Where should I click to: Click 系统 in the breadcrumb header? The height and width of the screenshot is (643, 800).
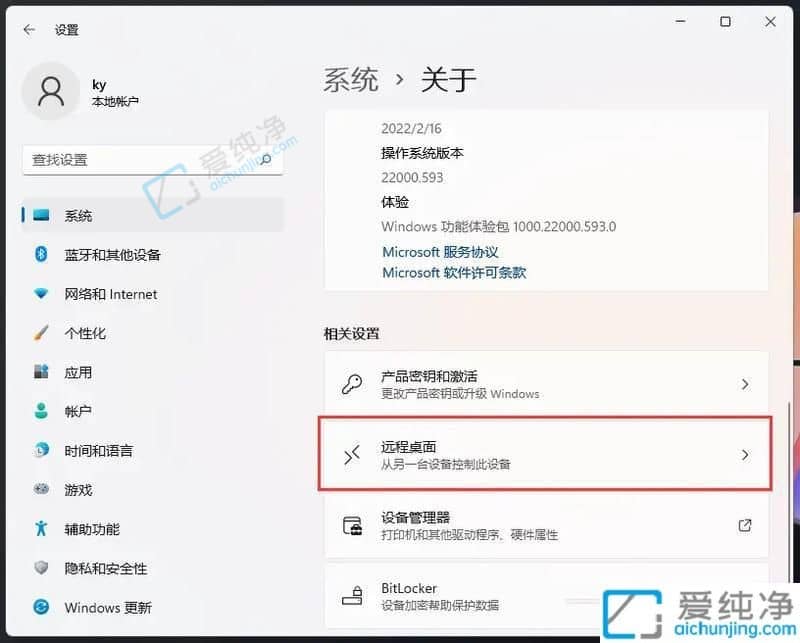pyautogui.click(x=351, y=79)
